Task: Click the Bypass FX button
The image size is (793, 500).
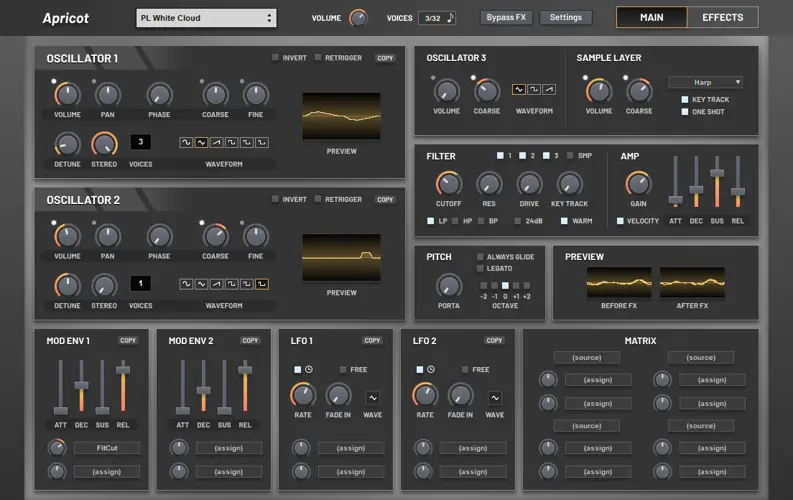Action: 507,18
